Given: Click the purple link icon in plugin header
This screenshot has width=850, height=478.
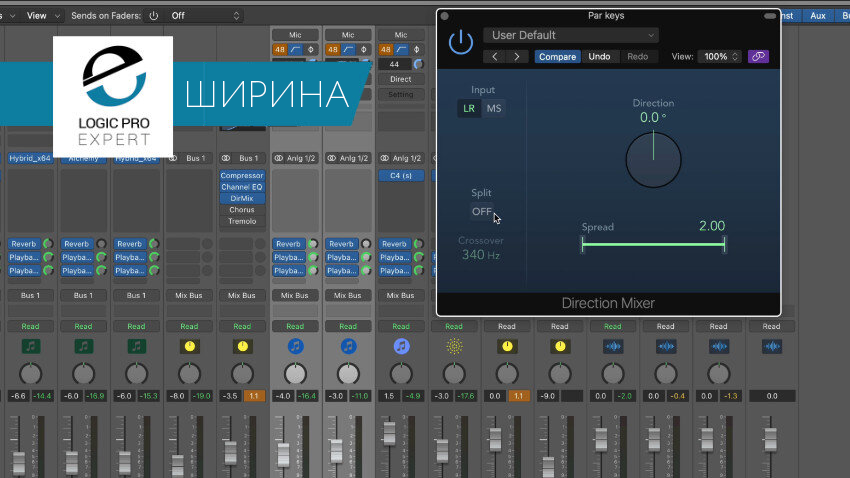Looking at the screenshot, I should (758, 56).
